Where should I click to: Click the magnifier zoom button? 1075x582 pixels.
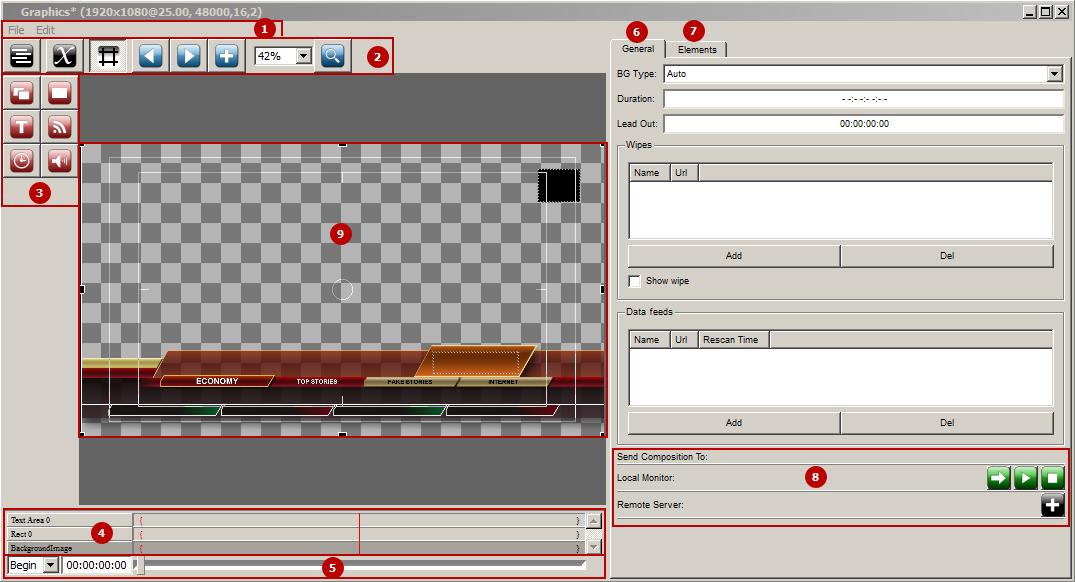pos(333,56)
